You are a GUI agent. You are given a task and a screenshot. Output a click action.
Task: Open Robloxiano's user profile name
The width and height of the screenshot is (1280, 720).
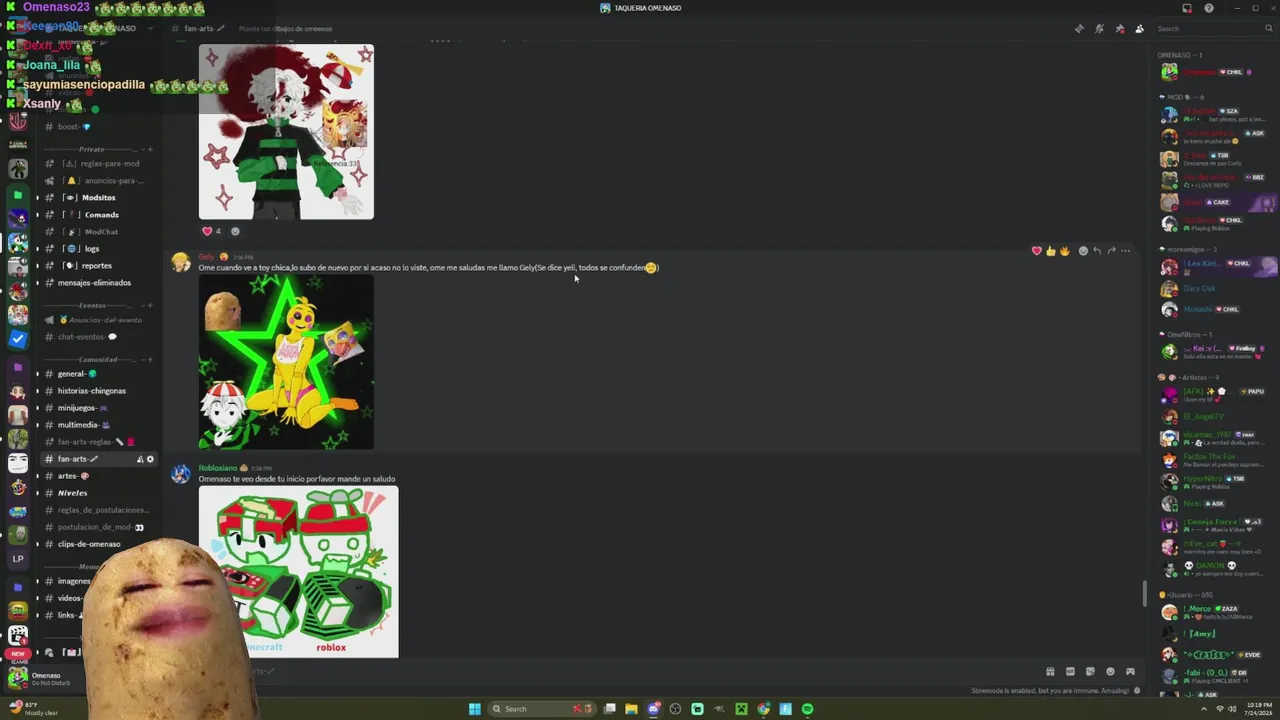tap(218, 468)
